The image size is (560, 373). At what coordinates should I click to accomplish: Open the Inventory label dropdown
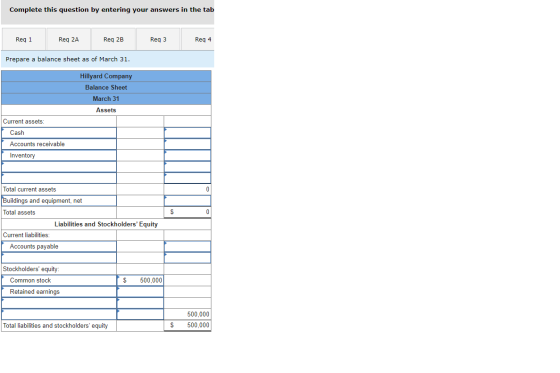tap(59, 155)
